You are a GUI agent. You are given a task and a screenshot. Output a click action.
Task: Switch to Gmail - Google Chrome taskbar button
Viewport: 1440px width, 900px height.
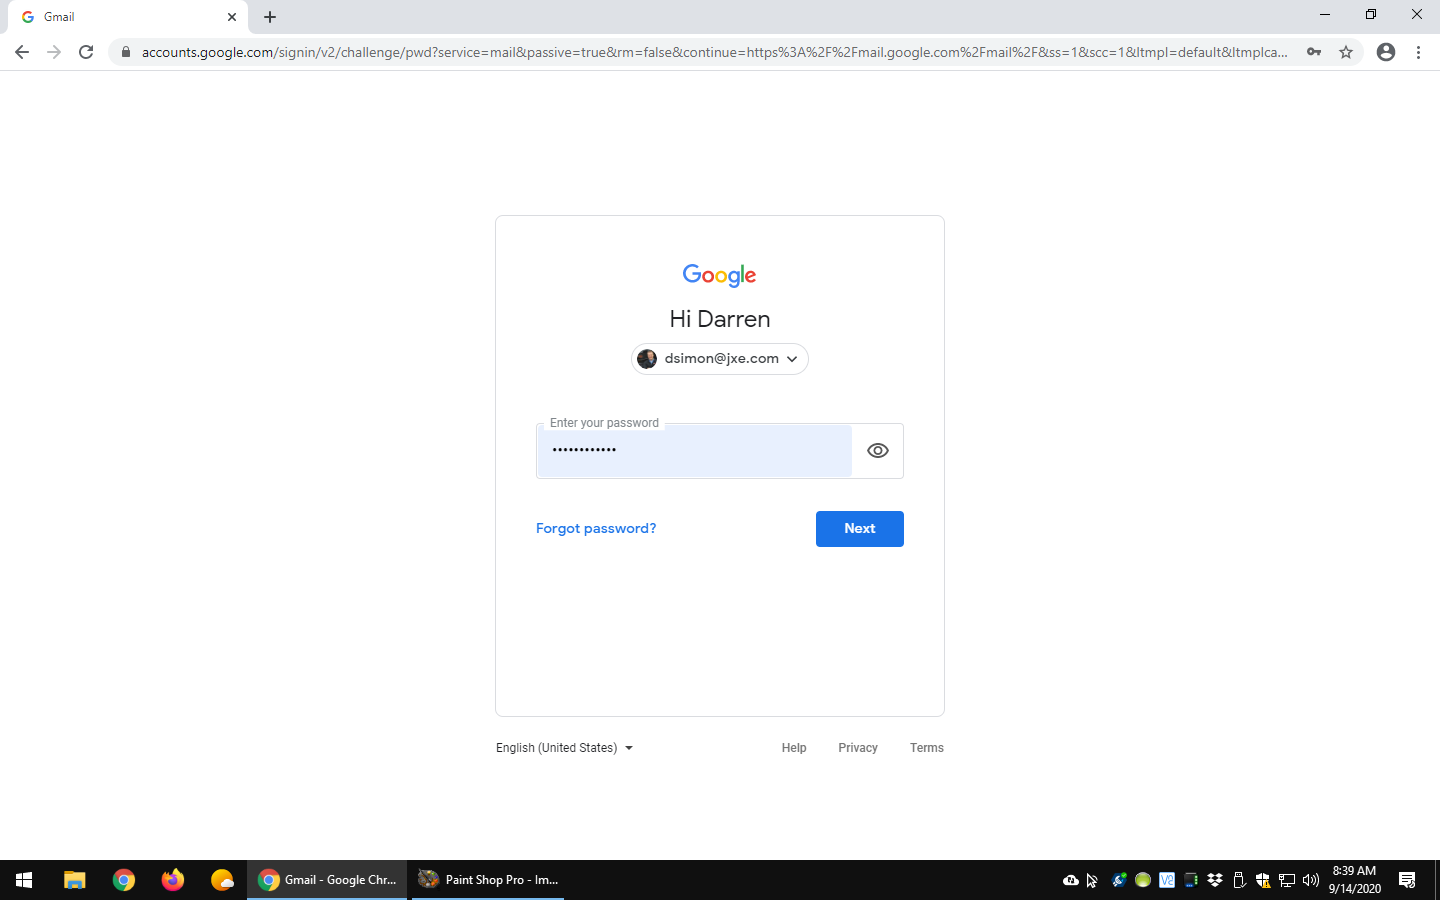327,880
